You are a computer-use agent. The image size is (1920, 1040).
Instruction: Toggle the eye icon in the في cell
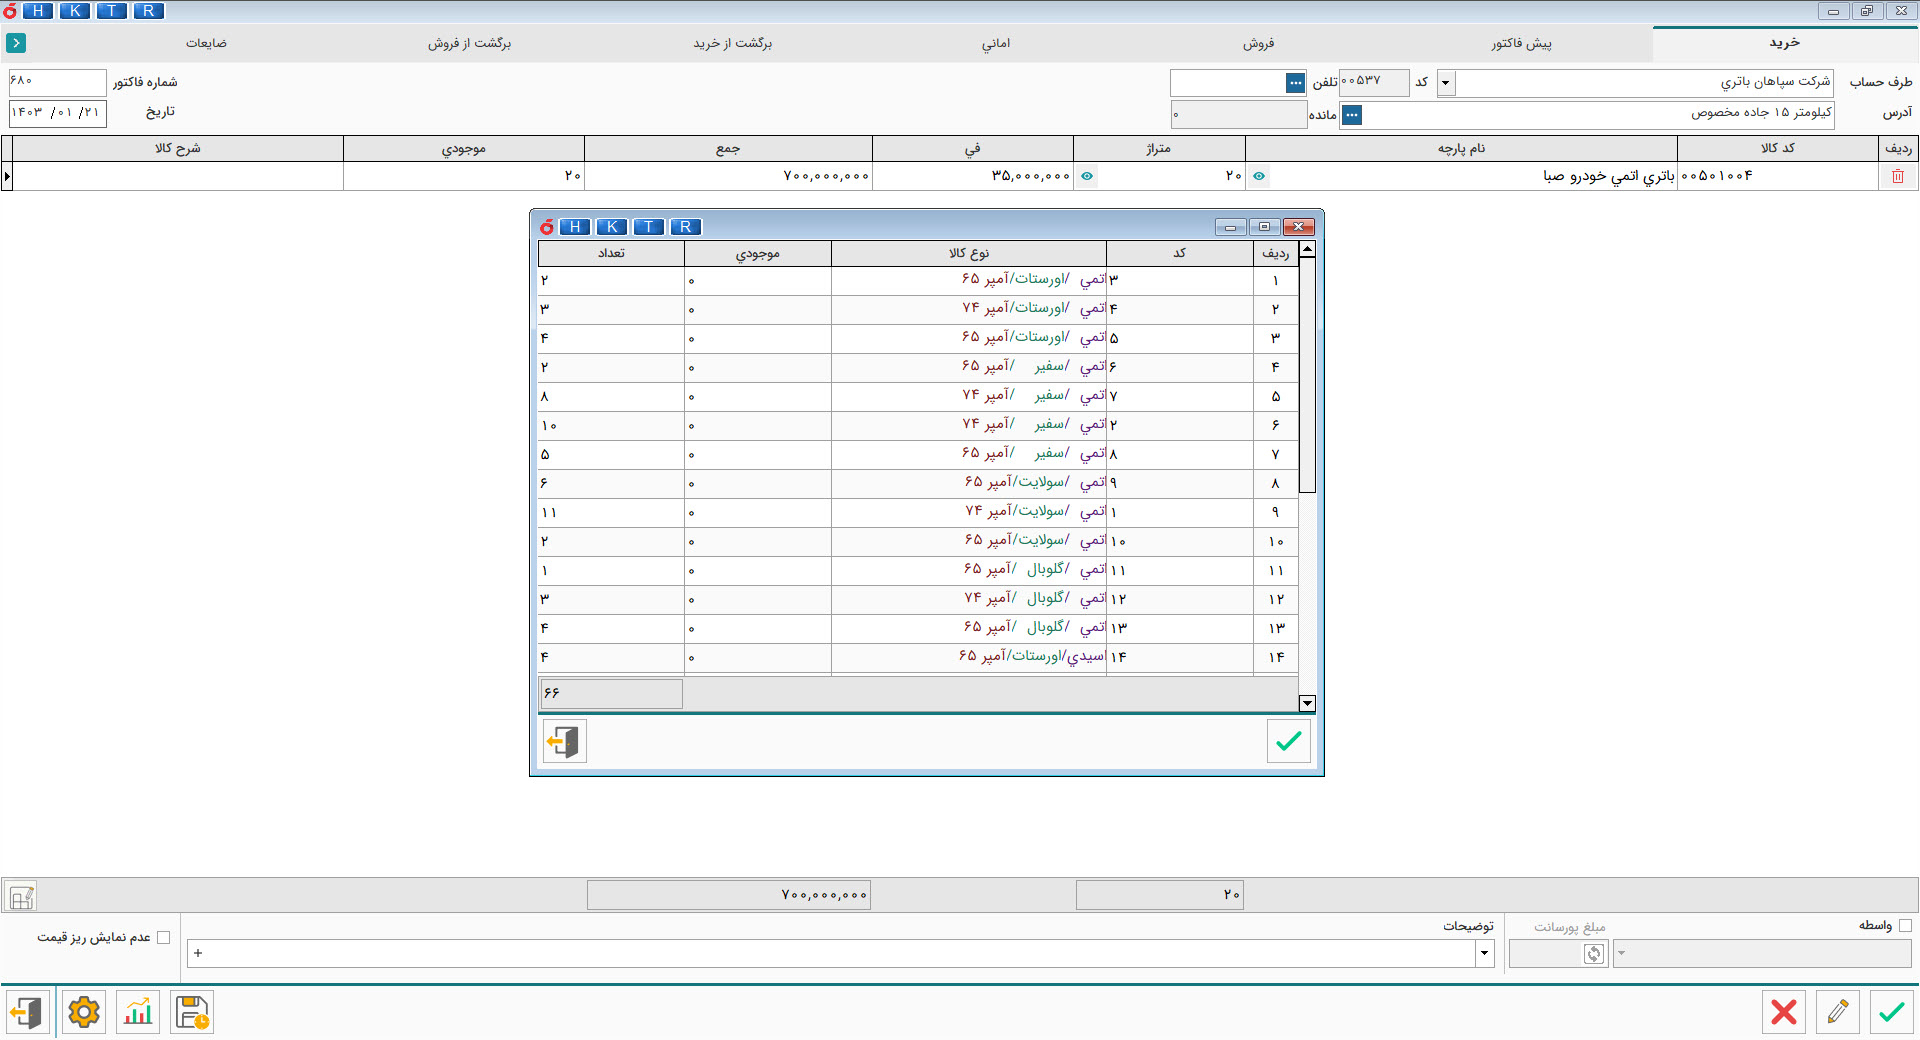(1087, 176)
